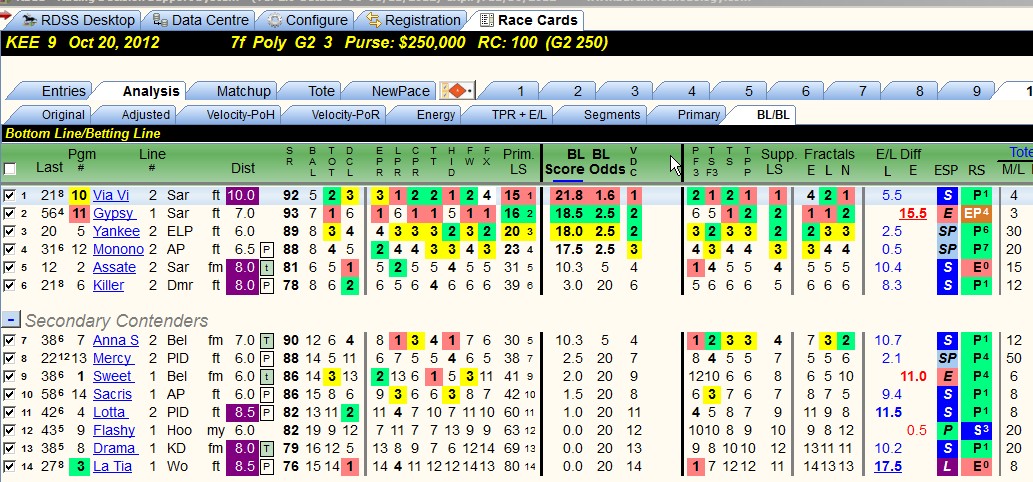Uncheck the Assate row checkbox
1033x482 pixels.
point(9,267)
